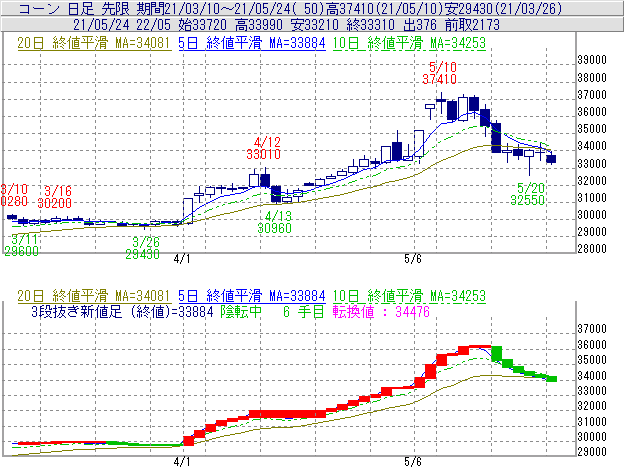Viewport: 624px width, 473px height.
Task: Click the last candlestick in upper chart
Action: click(x=551, y=159)
